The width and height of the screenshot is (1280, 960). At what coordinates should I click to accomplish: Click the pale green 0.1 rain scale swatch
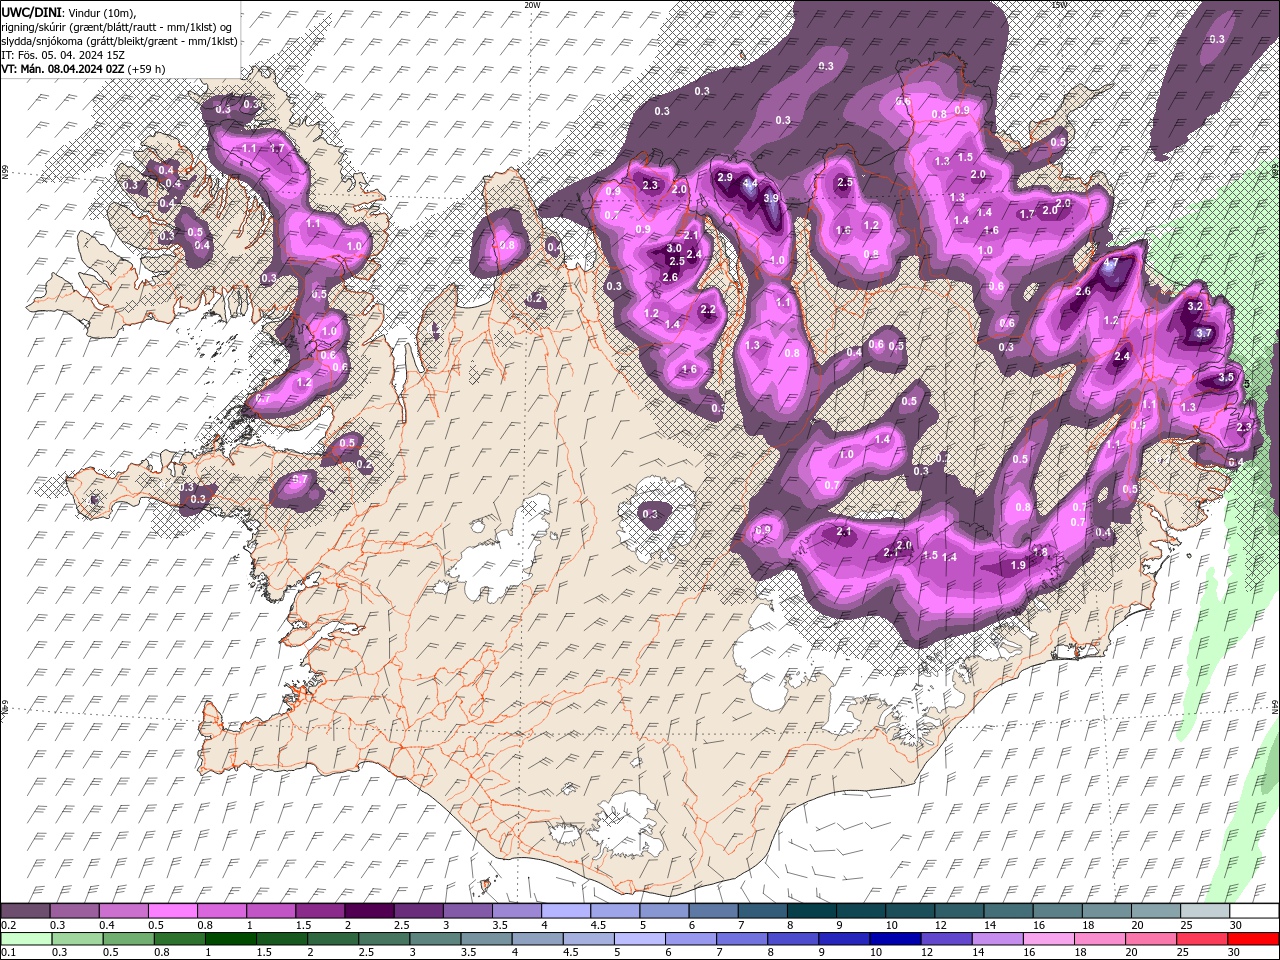coord(26,939)
